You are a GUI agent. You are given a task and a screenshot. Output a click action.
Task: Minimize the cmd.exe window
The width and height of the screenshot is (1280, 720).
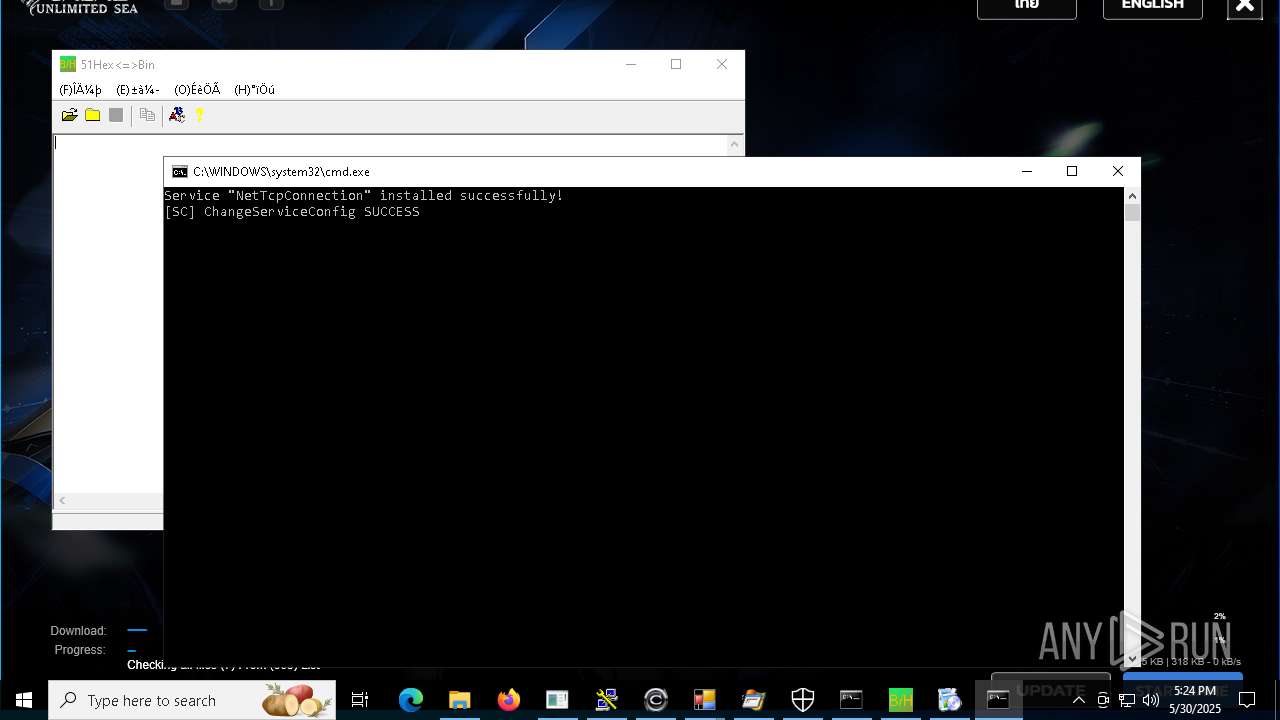(x=1026, y=172)
